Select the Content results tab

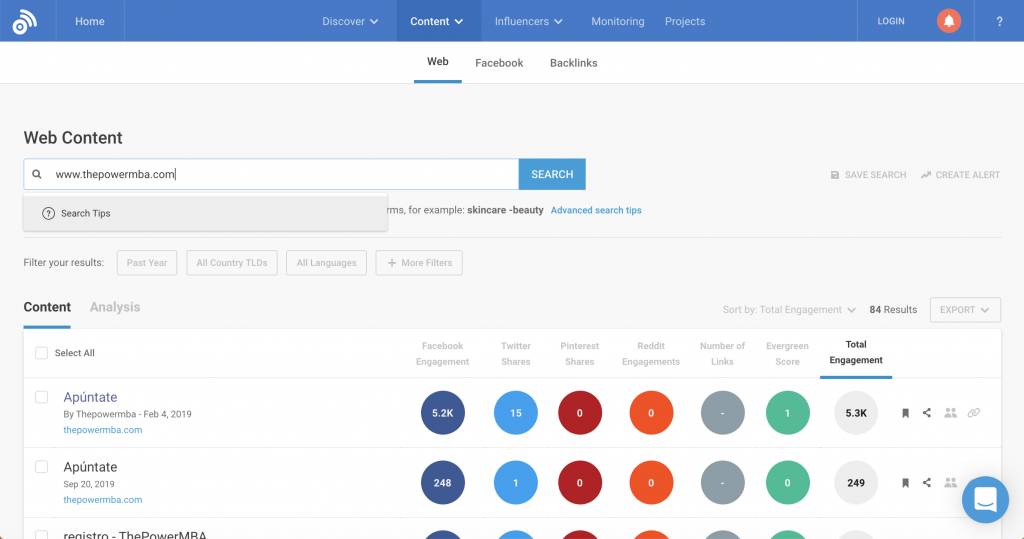pyautogui.click(x=47, y=307)
